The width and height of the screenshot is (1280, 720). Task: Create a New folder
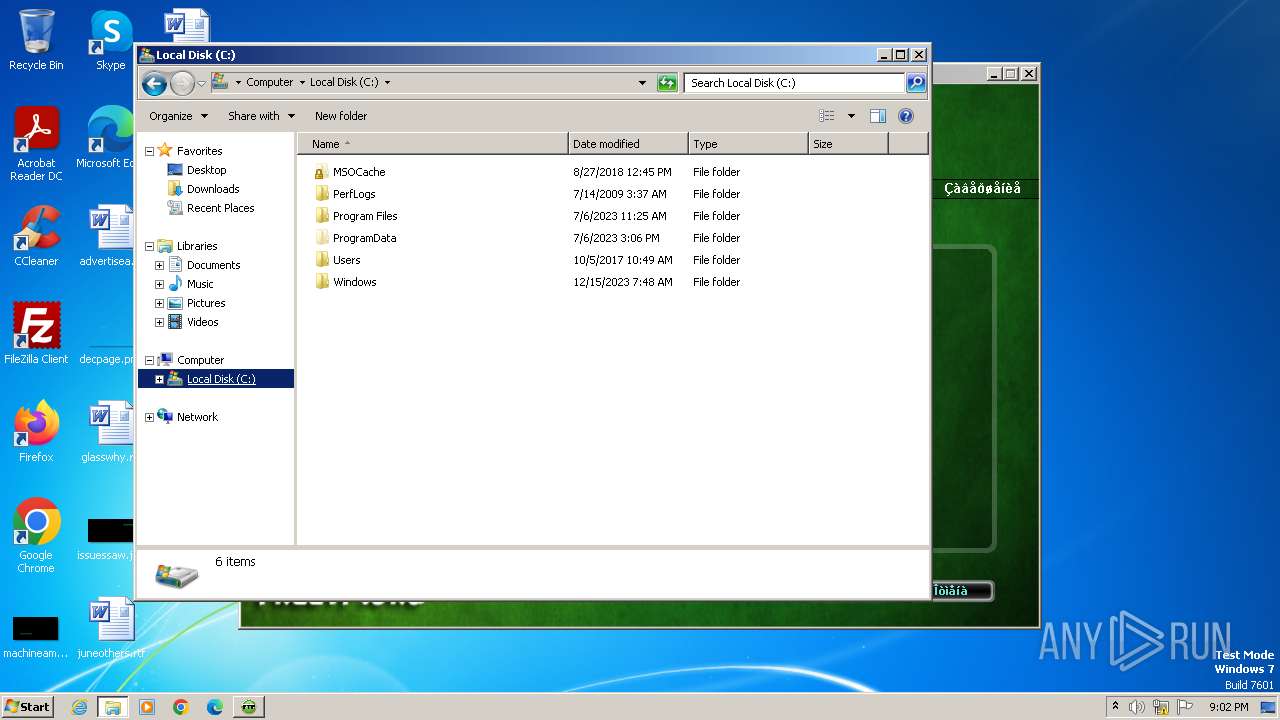coord(341,116)
